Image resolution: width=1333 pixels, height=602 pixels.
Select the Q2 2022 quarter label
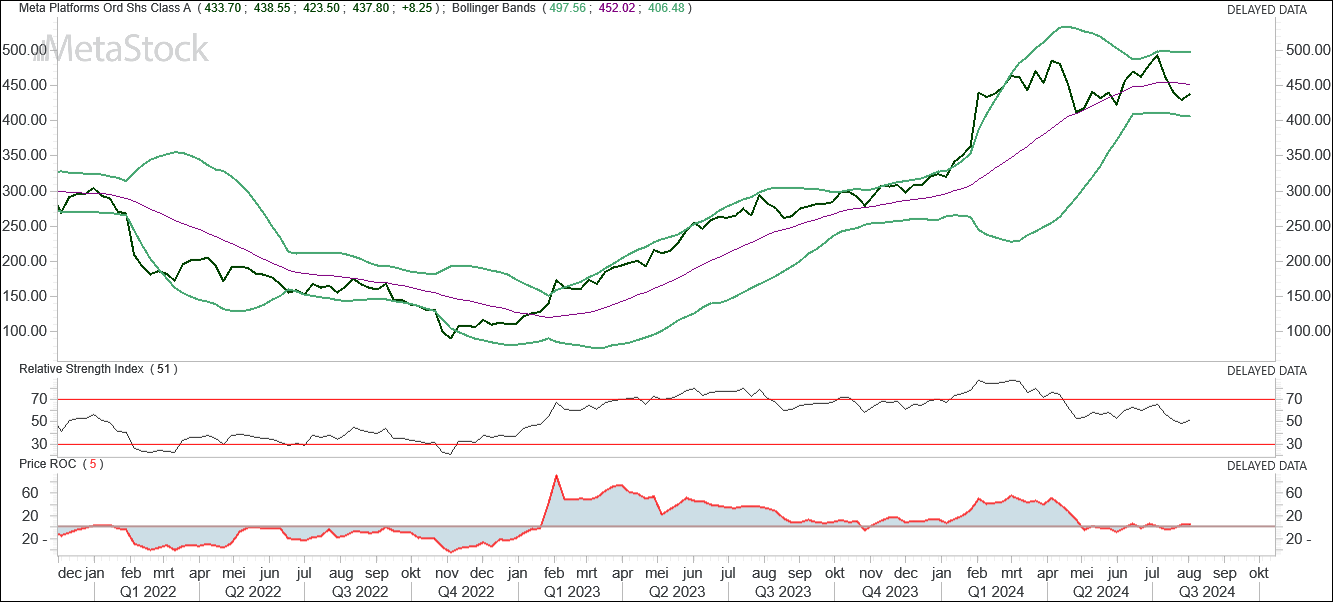(251, 591)
